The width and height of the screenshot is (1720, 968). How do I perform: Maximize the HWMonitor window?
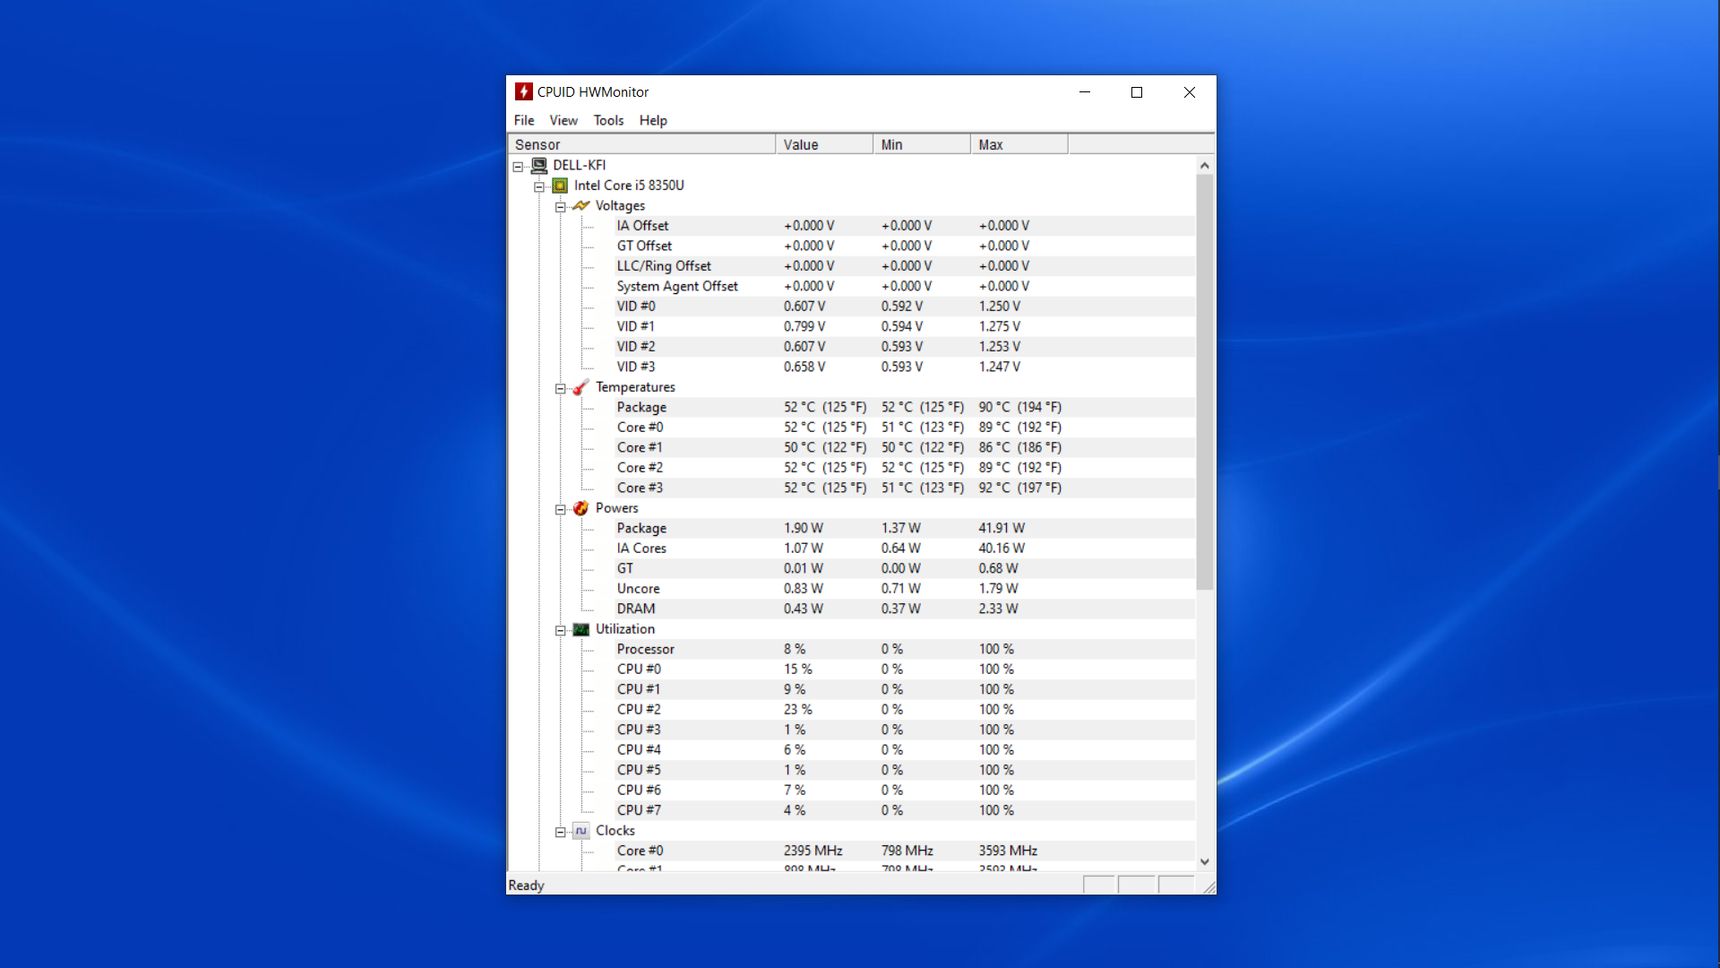pos(1137,92)
